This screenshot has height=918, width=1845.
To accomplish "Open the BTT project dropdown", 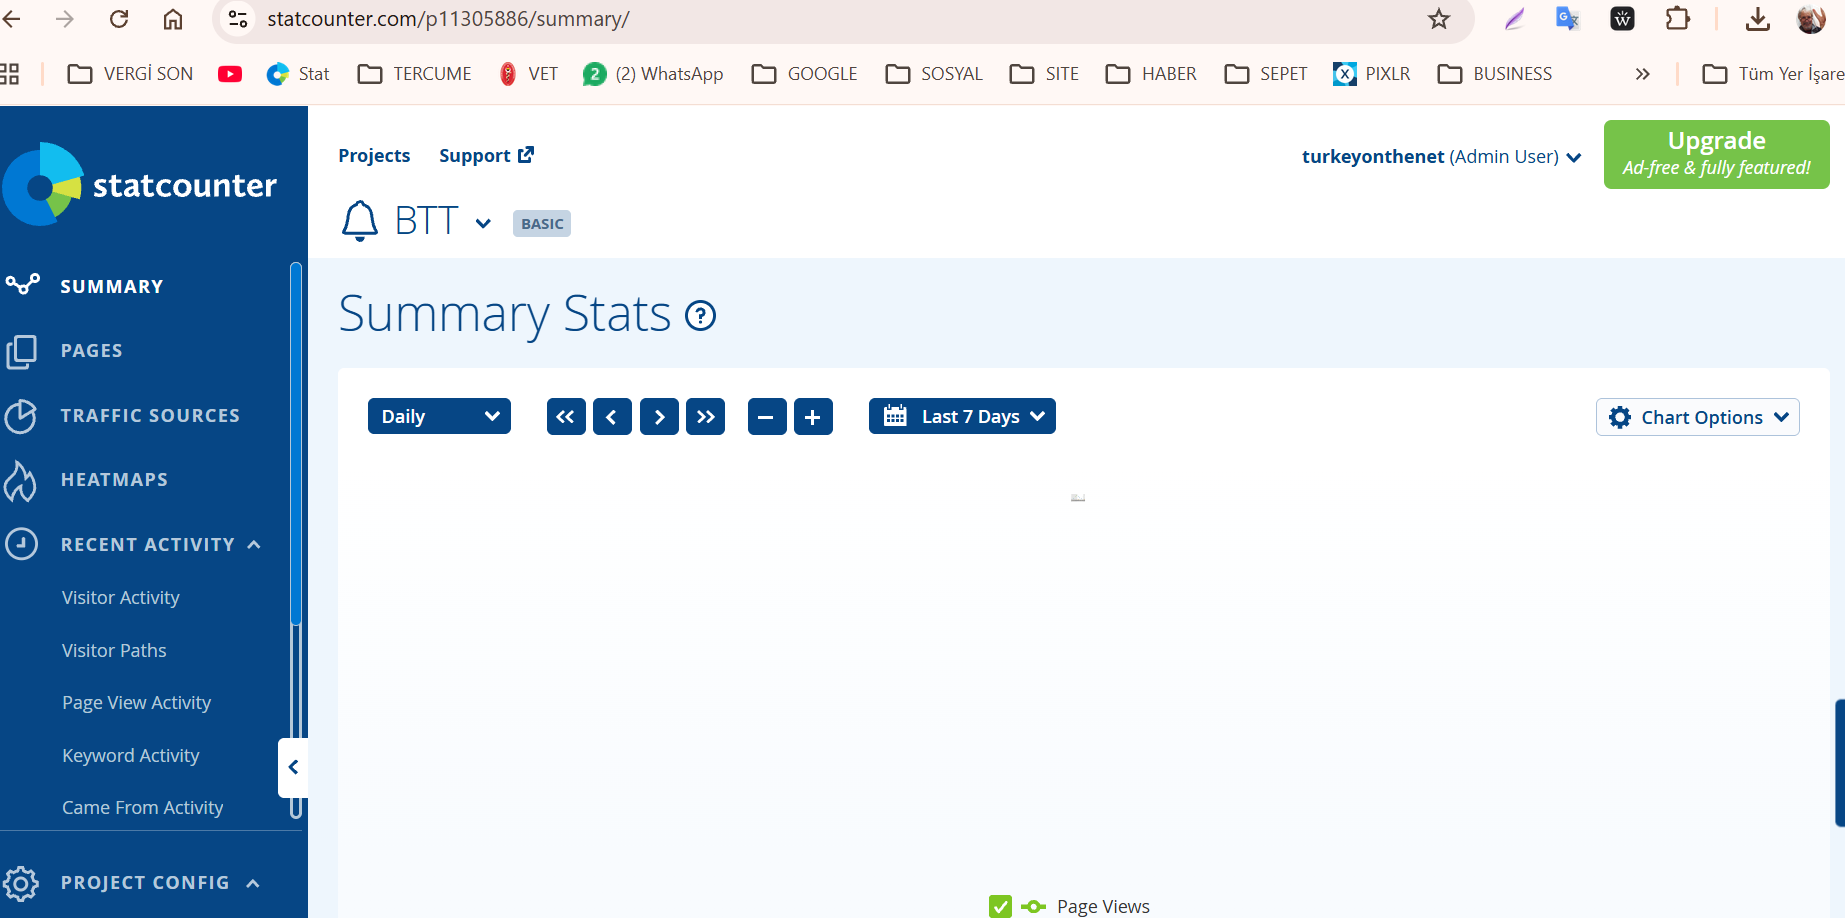I will (x=483, y=223).
